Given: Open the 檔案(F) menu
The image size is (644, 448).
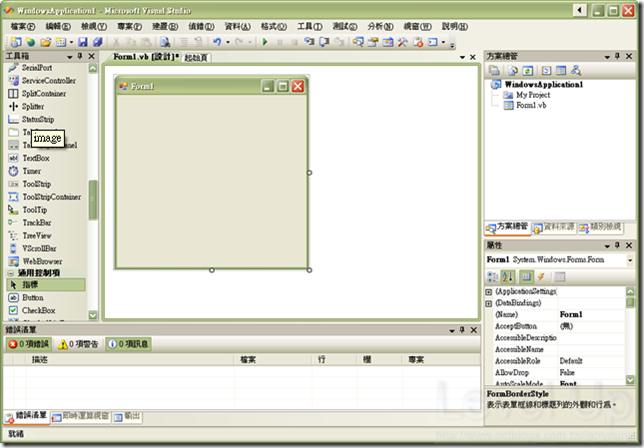Looking at the screenshot, I should tap(23, 26).
